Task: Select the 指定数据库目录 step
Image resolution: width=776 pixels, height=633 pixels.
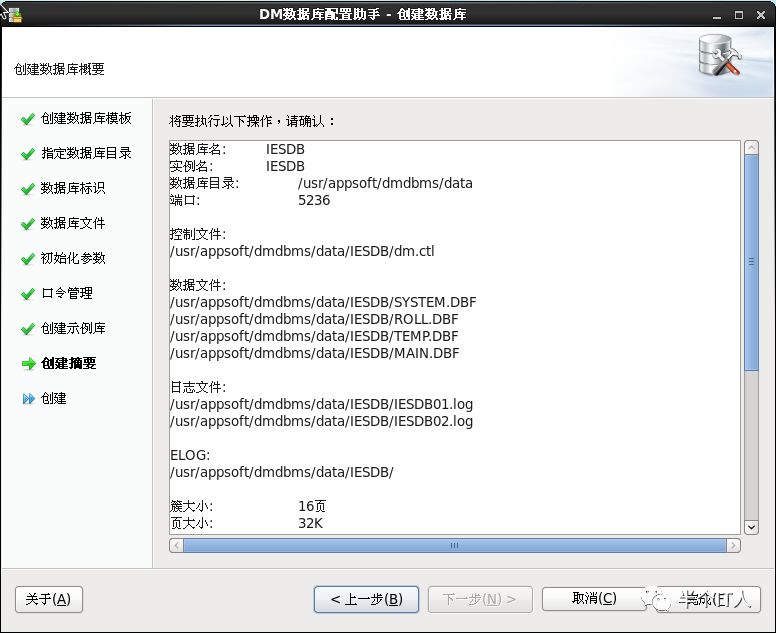Action: (x=86, y=153)
